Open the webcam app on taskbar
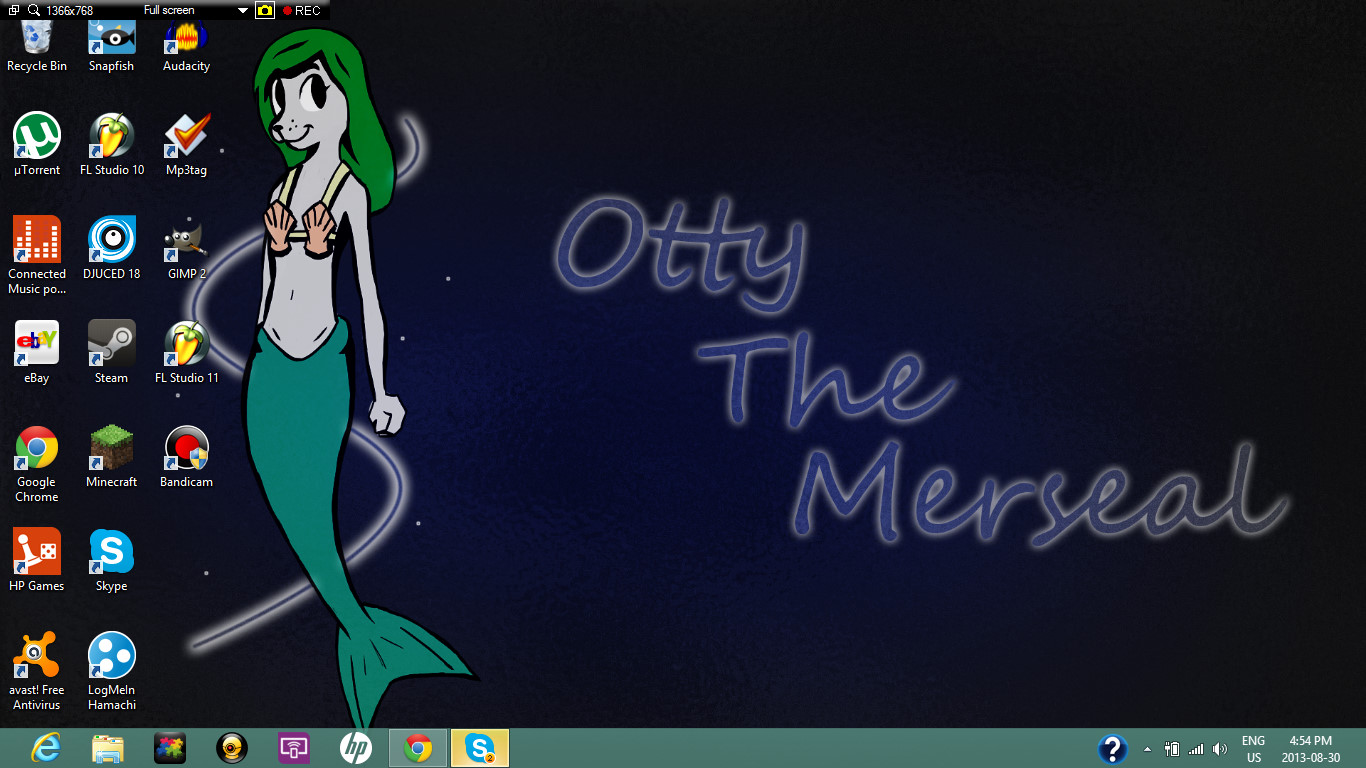Screen dimensions: 1366x768 [x=232, y=748]
